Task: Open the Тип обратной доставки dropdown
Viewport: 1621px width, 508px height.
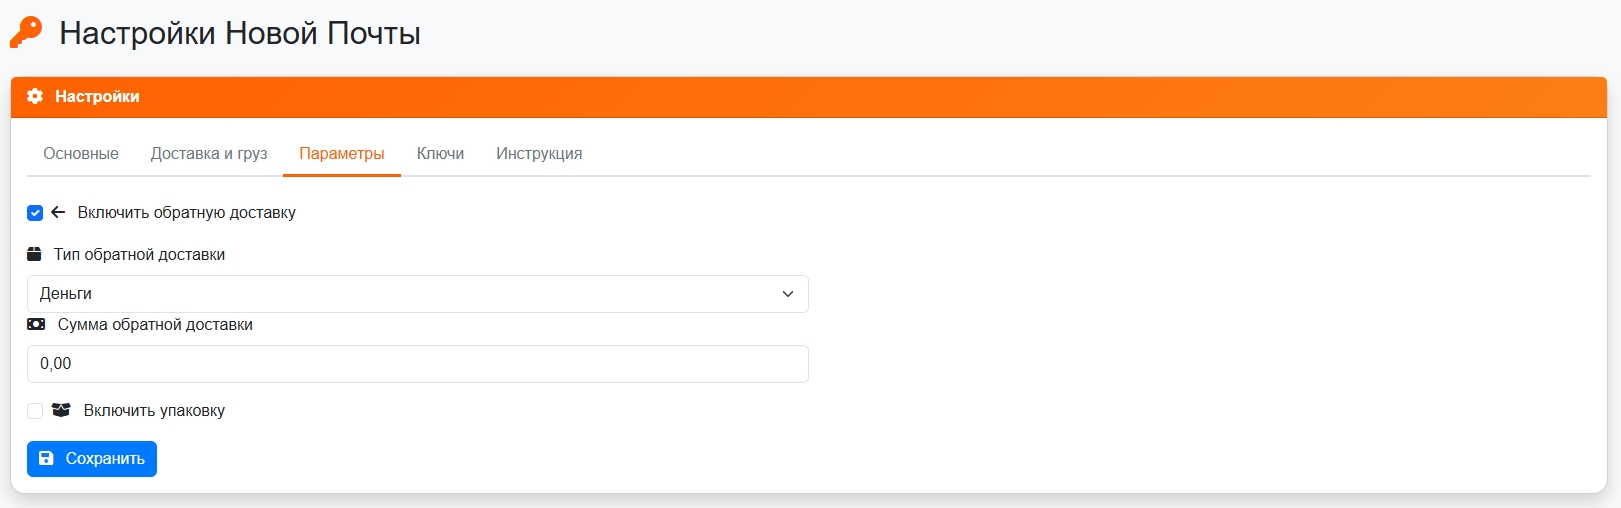Action: pyautogui.click(x=417, y=294)
